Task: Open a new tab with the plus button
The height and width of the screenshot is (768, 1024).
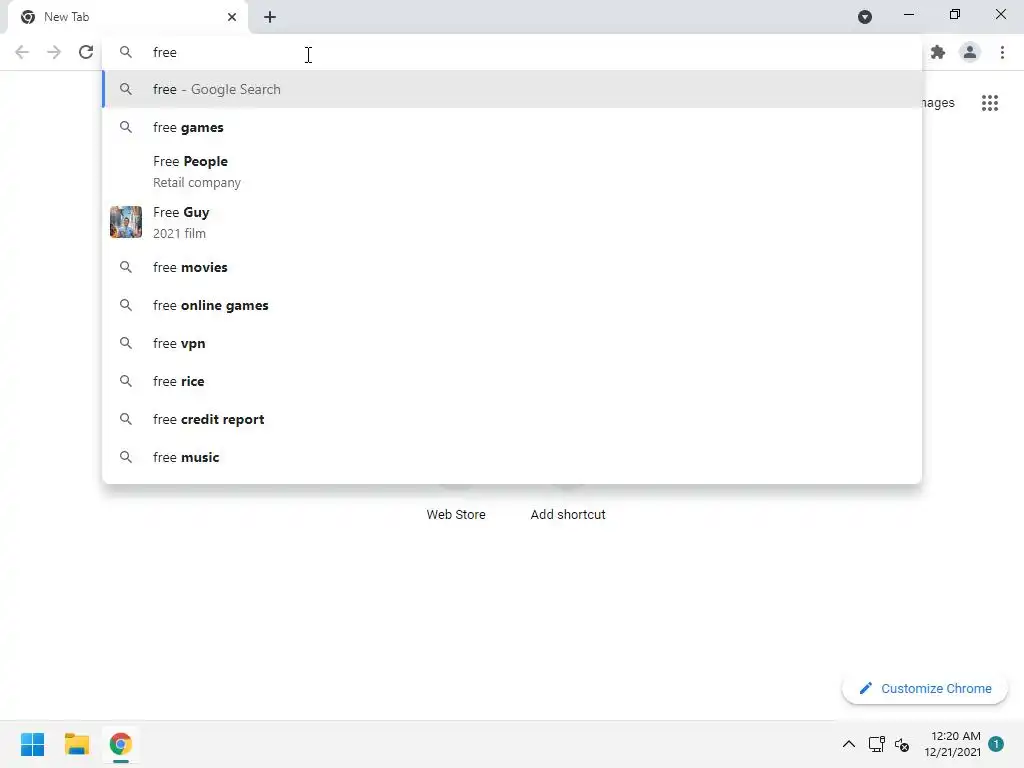Action: (x=270, y=17)
